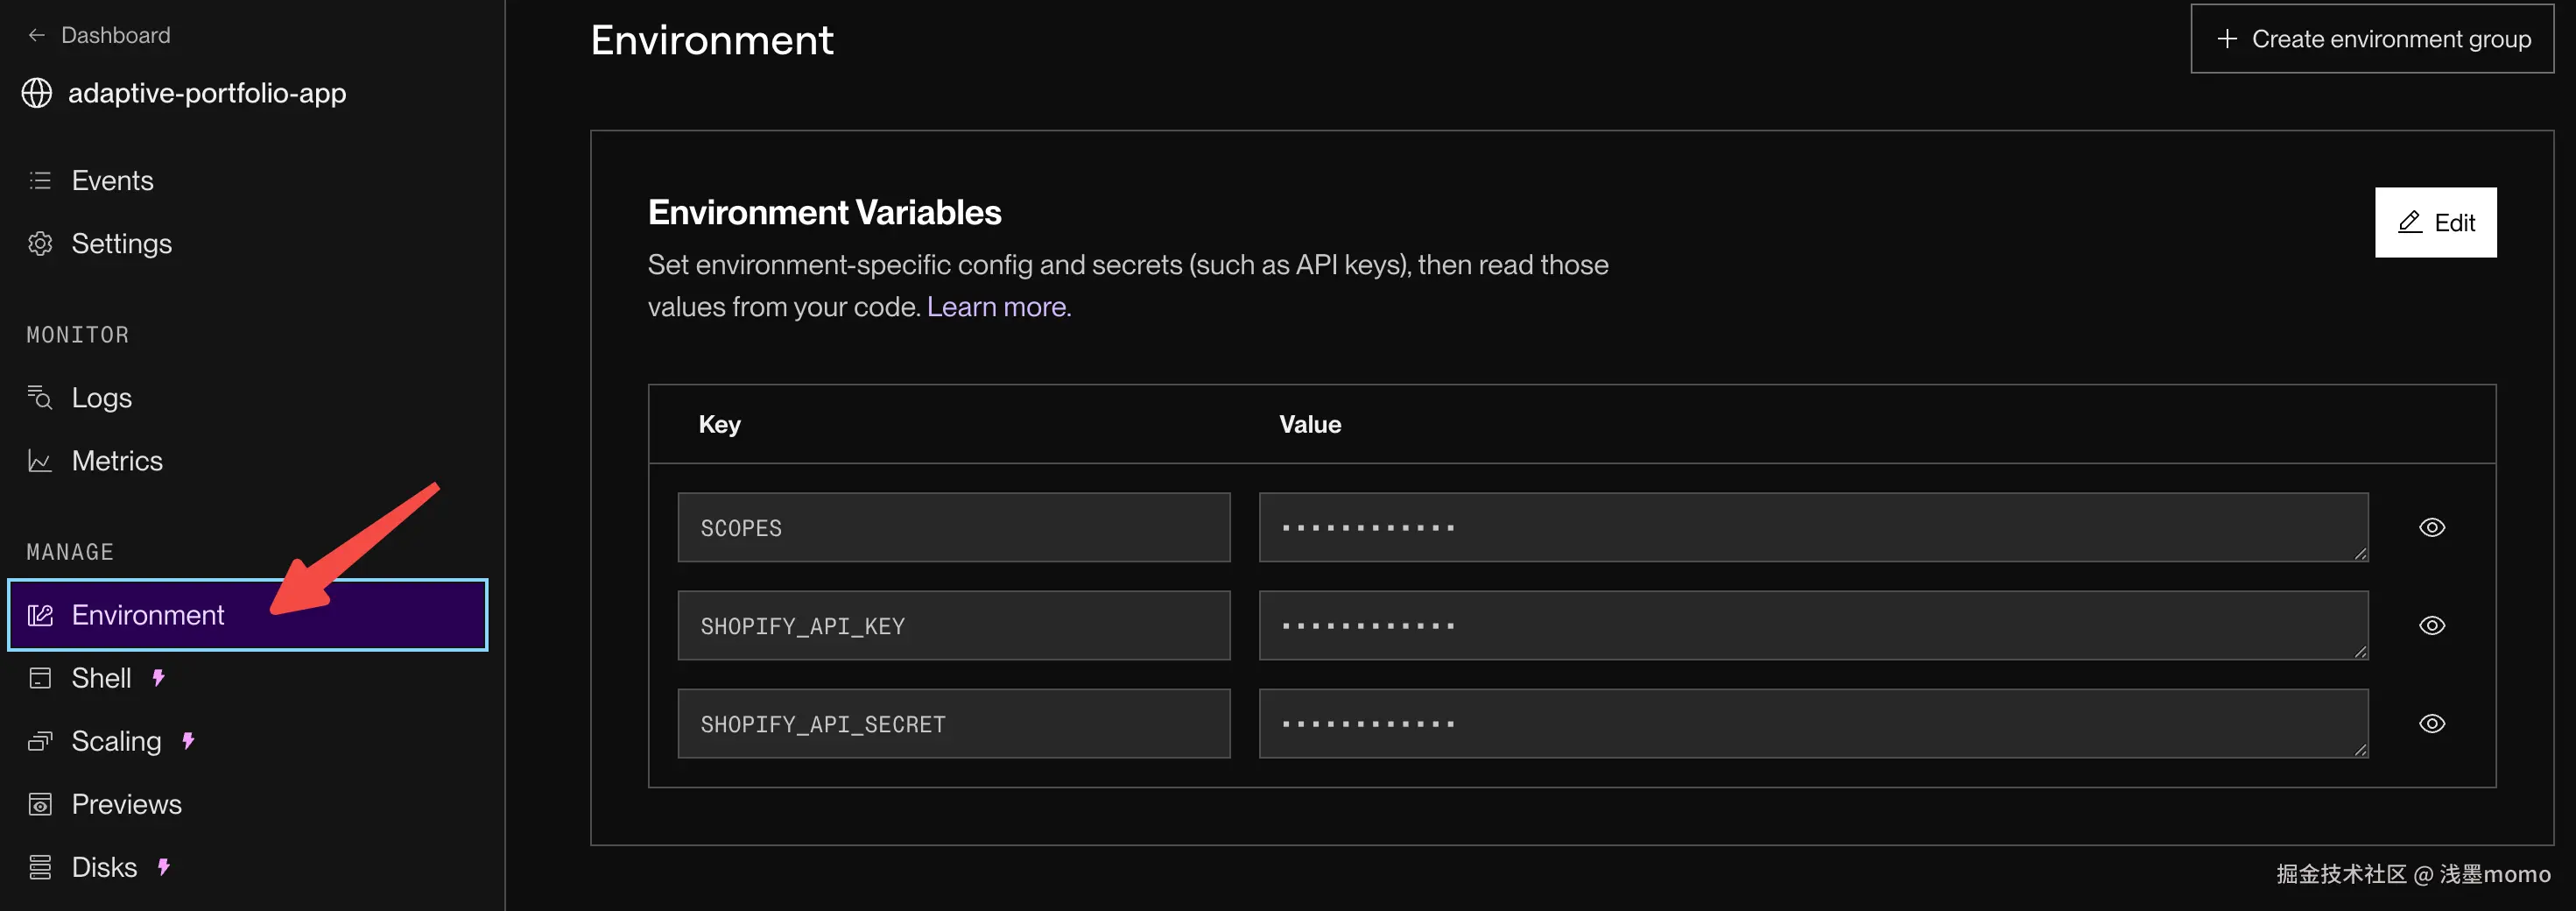This screenshot has height=911, width=2576.
Task: Click the Events list icon
Action: click(40, 181)
